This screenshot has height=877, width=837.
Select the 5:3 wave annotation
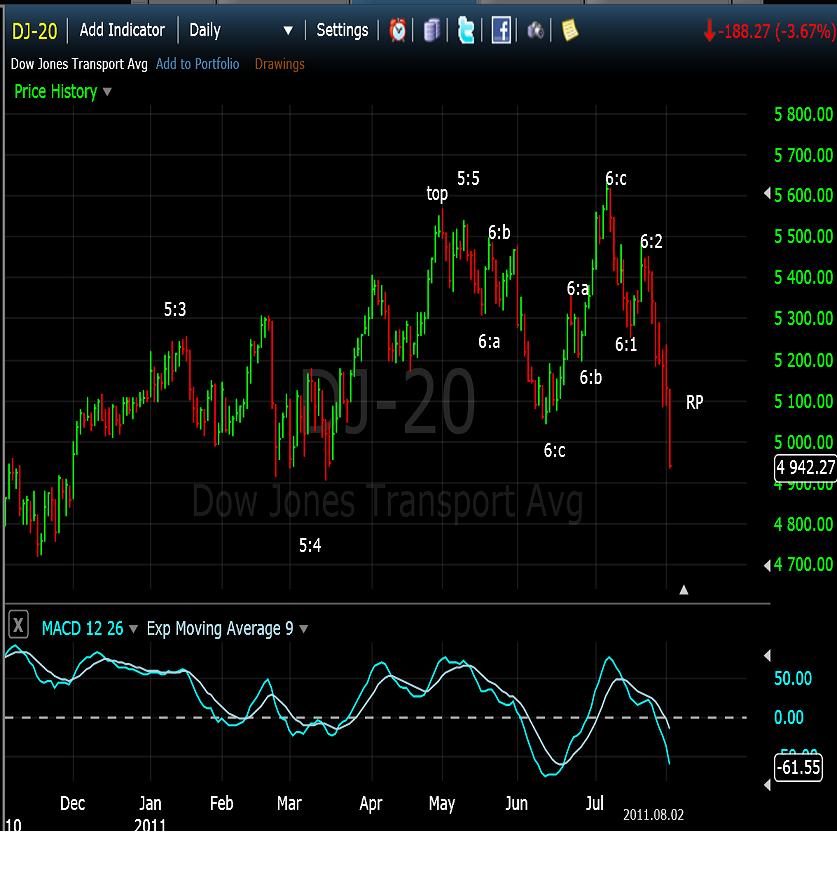tap(175, 309)
